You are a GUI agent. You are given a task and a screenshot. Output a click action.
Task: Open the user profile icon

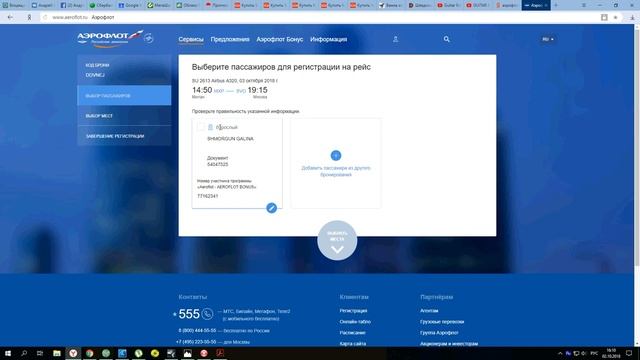click(x=396, y=39)
